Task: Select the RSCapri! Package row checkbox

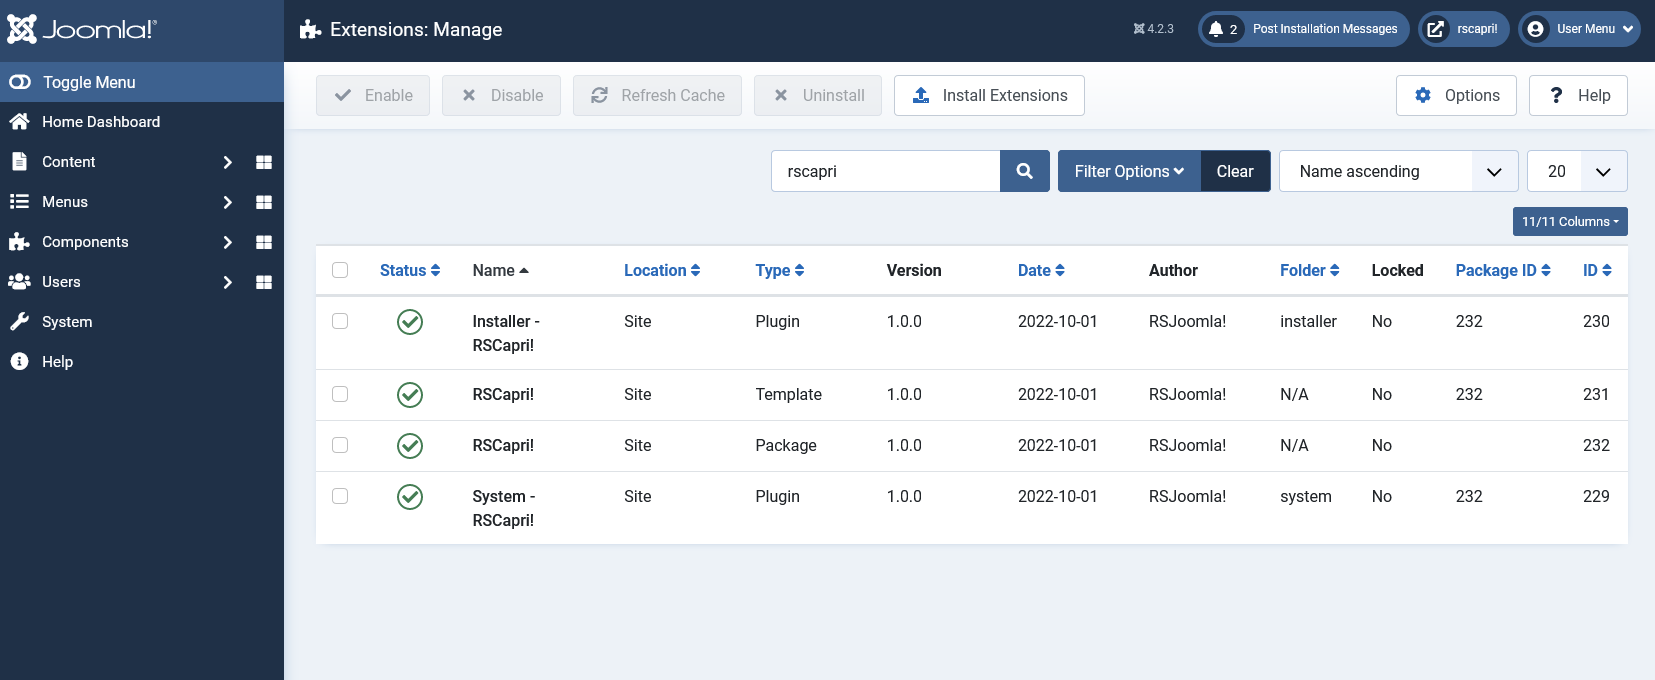Action: tap(340, 445)
